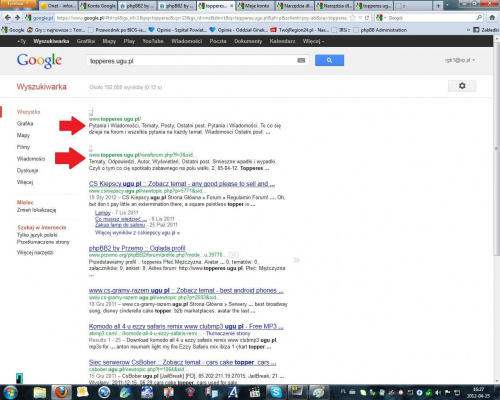
Task: Click the google.pl site identity badge
Action: tap(39, 18)
